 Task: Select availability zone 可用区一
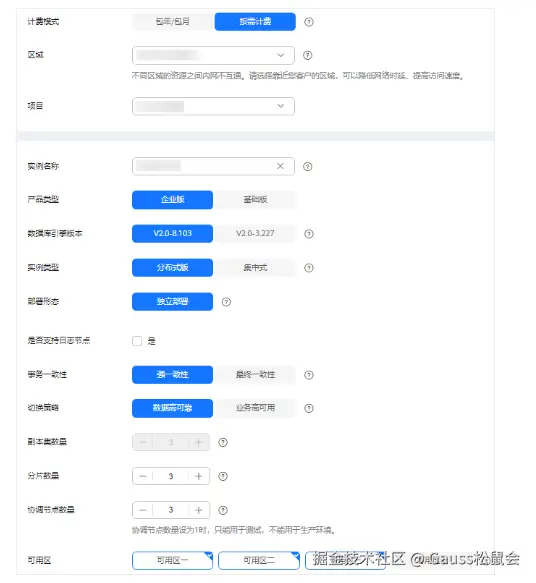click(x=172, y=560)
